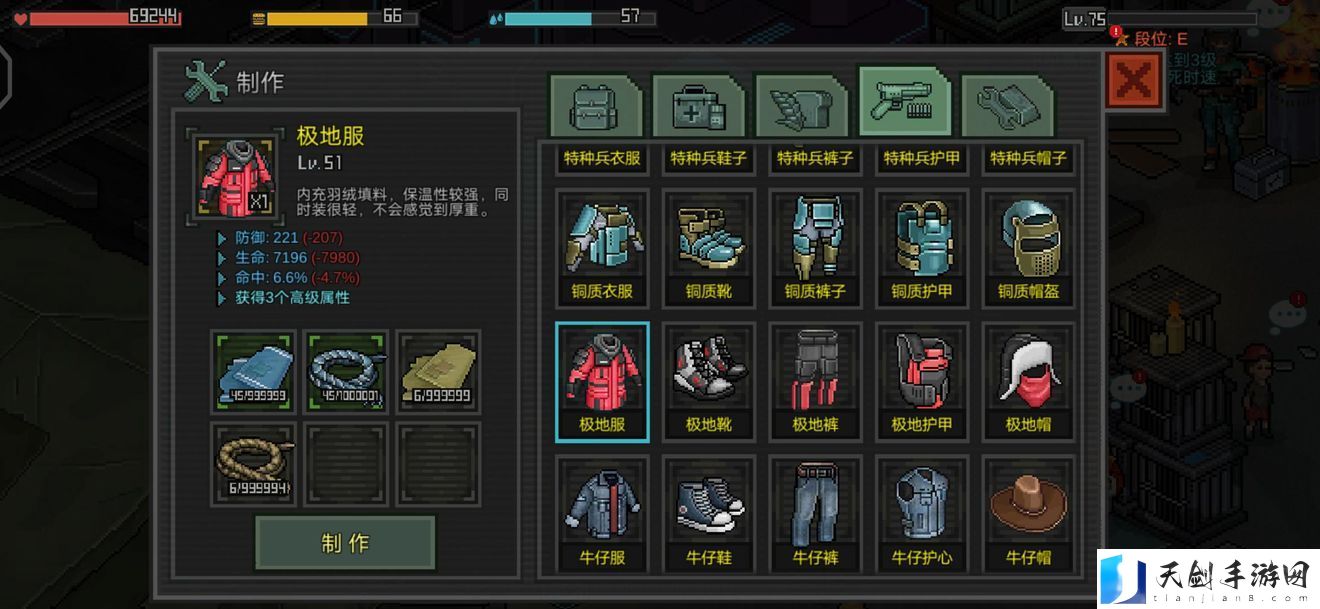This screenshot has width=1320, height=609.
Task: Tap the brown rope material slot
Action: point(252,463)
